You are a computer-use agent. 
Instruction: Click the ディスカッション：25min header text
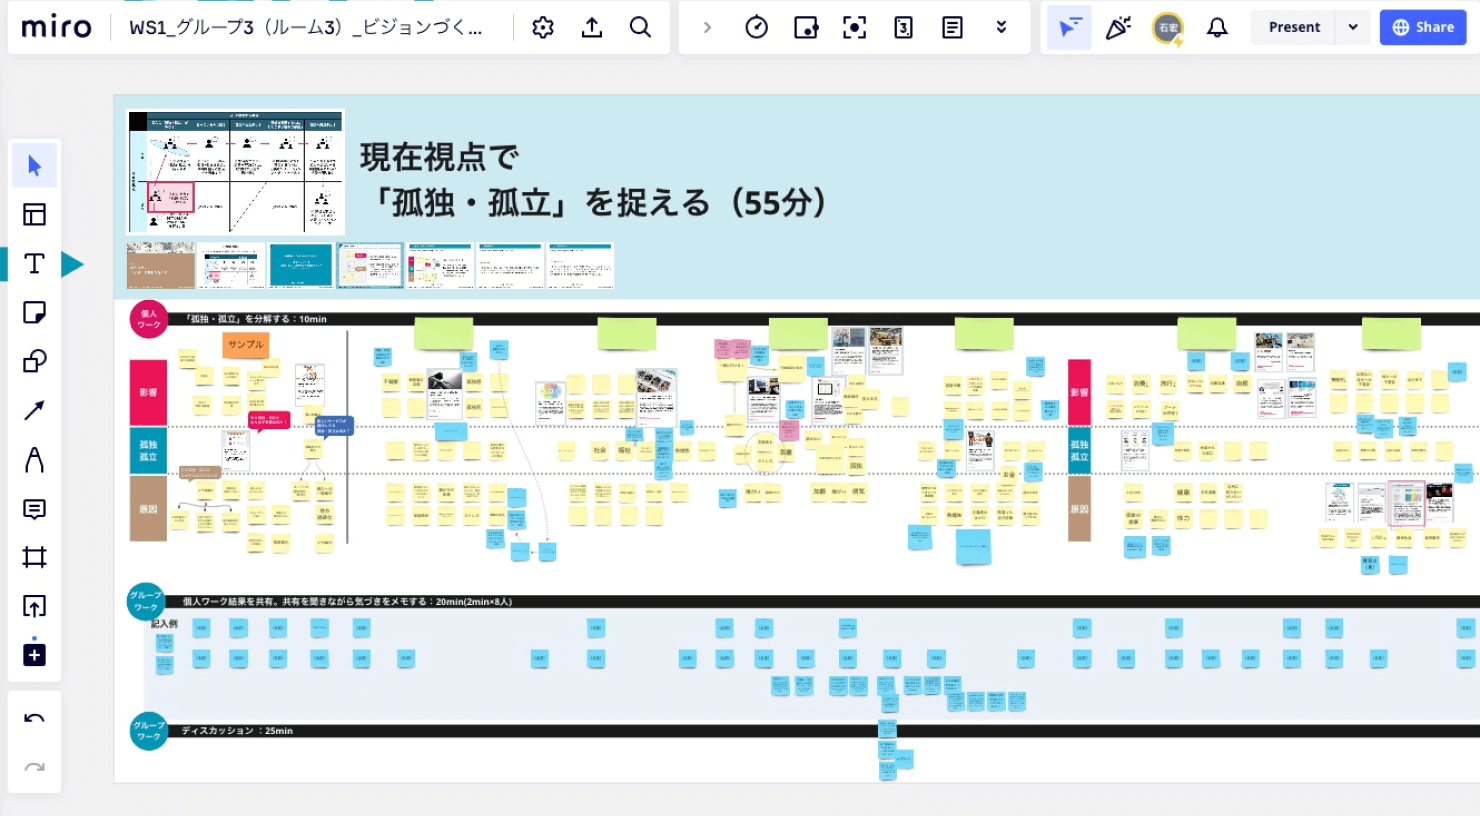point(237,731)
